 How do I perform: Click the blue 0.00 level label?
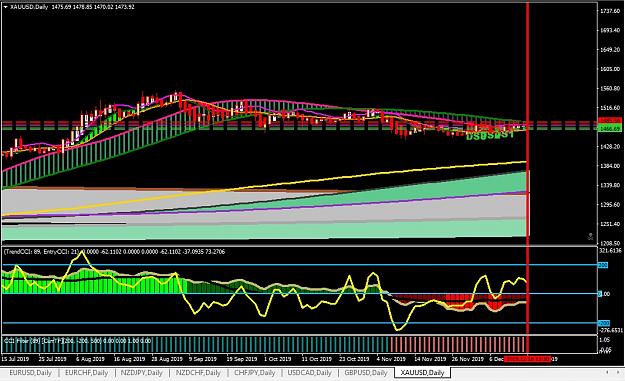point(604,294)
